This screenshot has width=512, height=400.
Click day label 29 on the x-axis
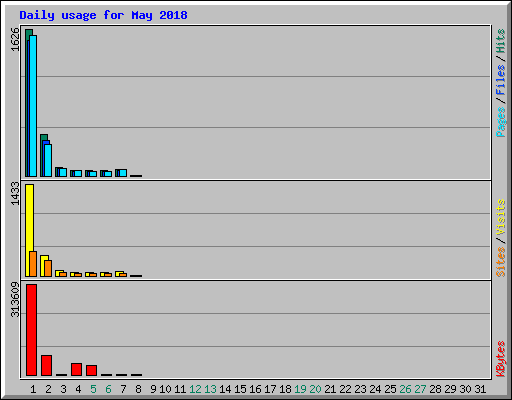450,389
